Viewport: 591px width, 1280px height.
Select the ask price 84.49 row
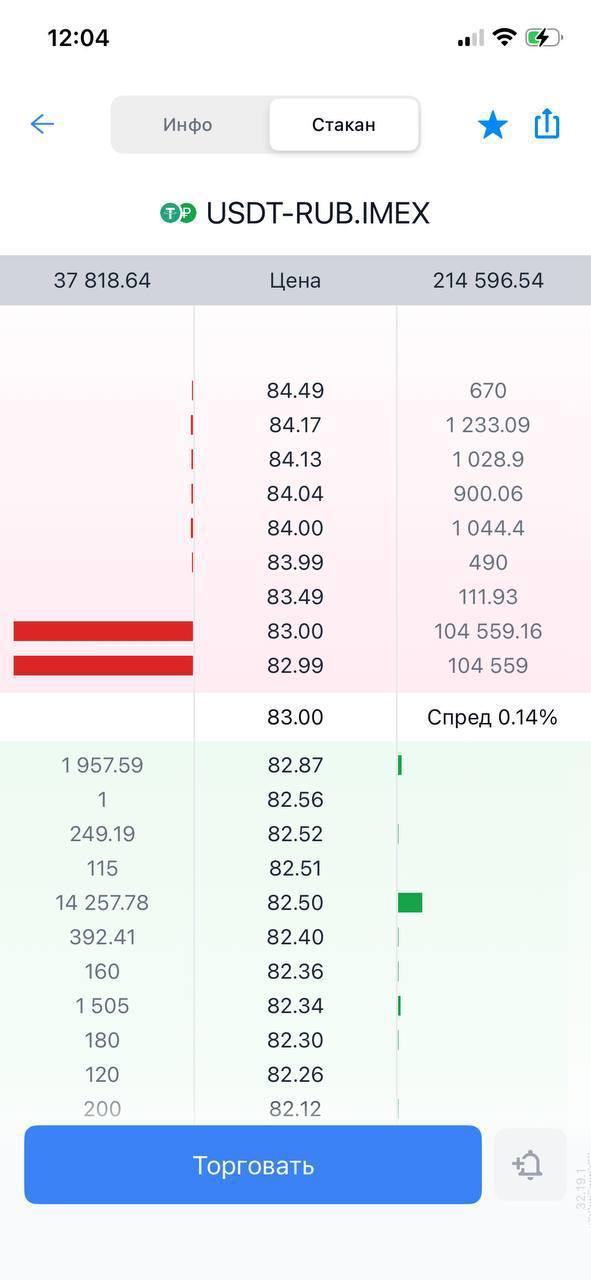click(295, 391)
